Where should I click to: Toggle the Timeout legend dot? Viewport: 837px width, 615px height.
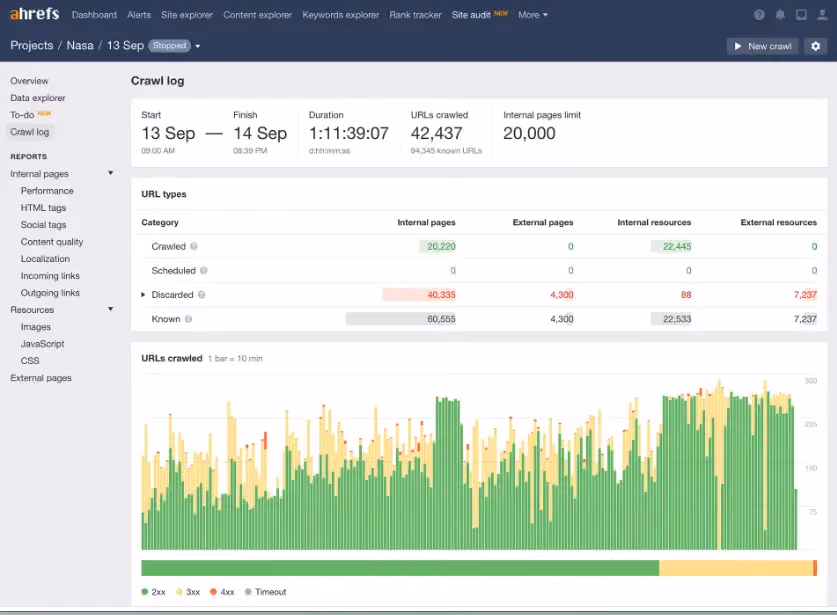click(x=248, y=592)
